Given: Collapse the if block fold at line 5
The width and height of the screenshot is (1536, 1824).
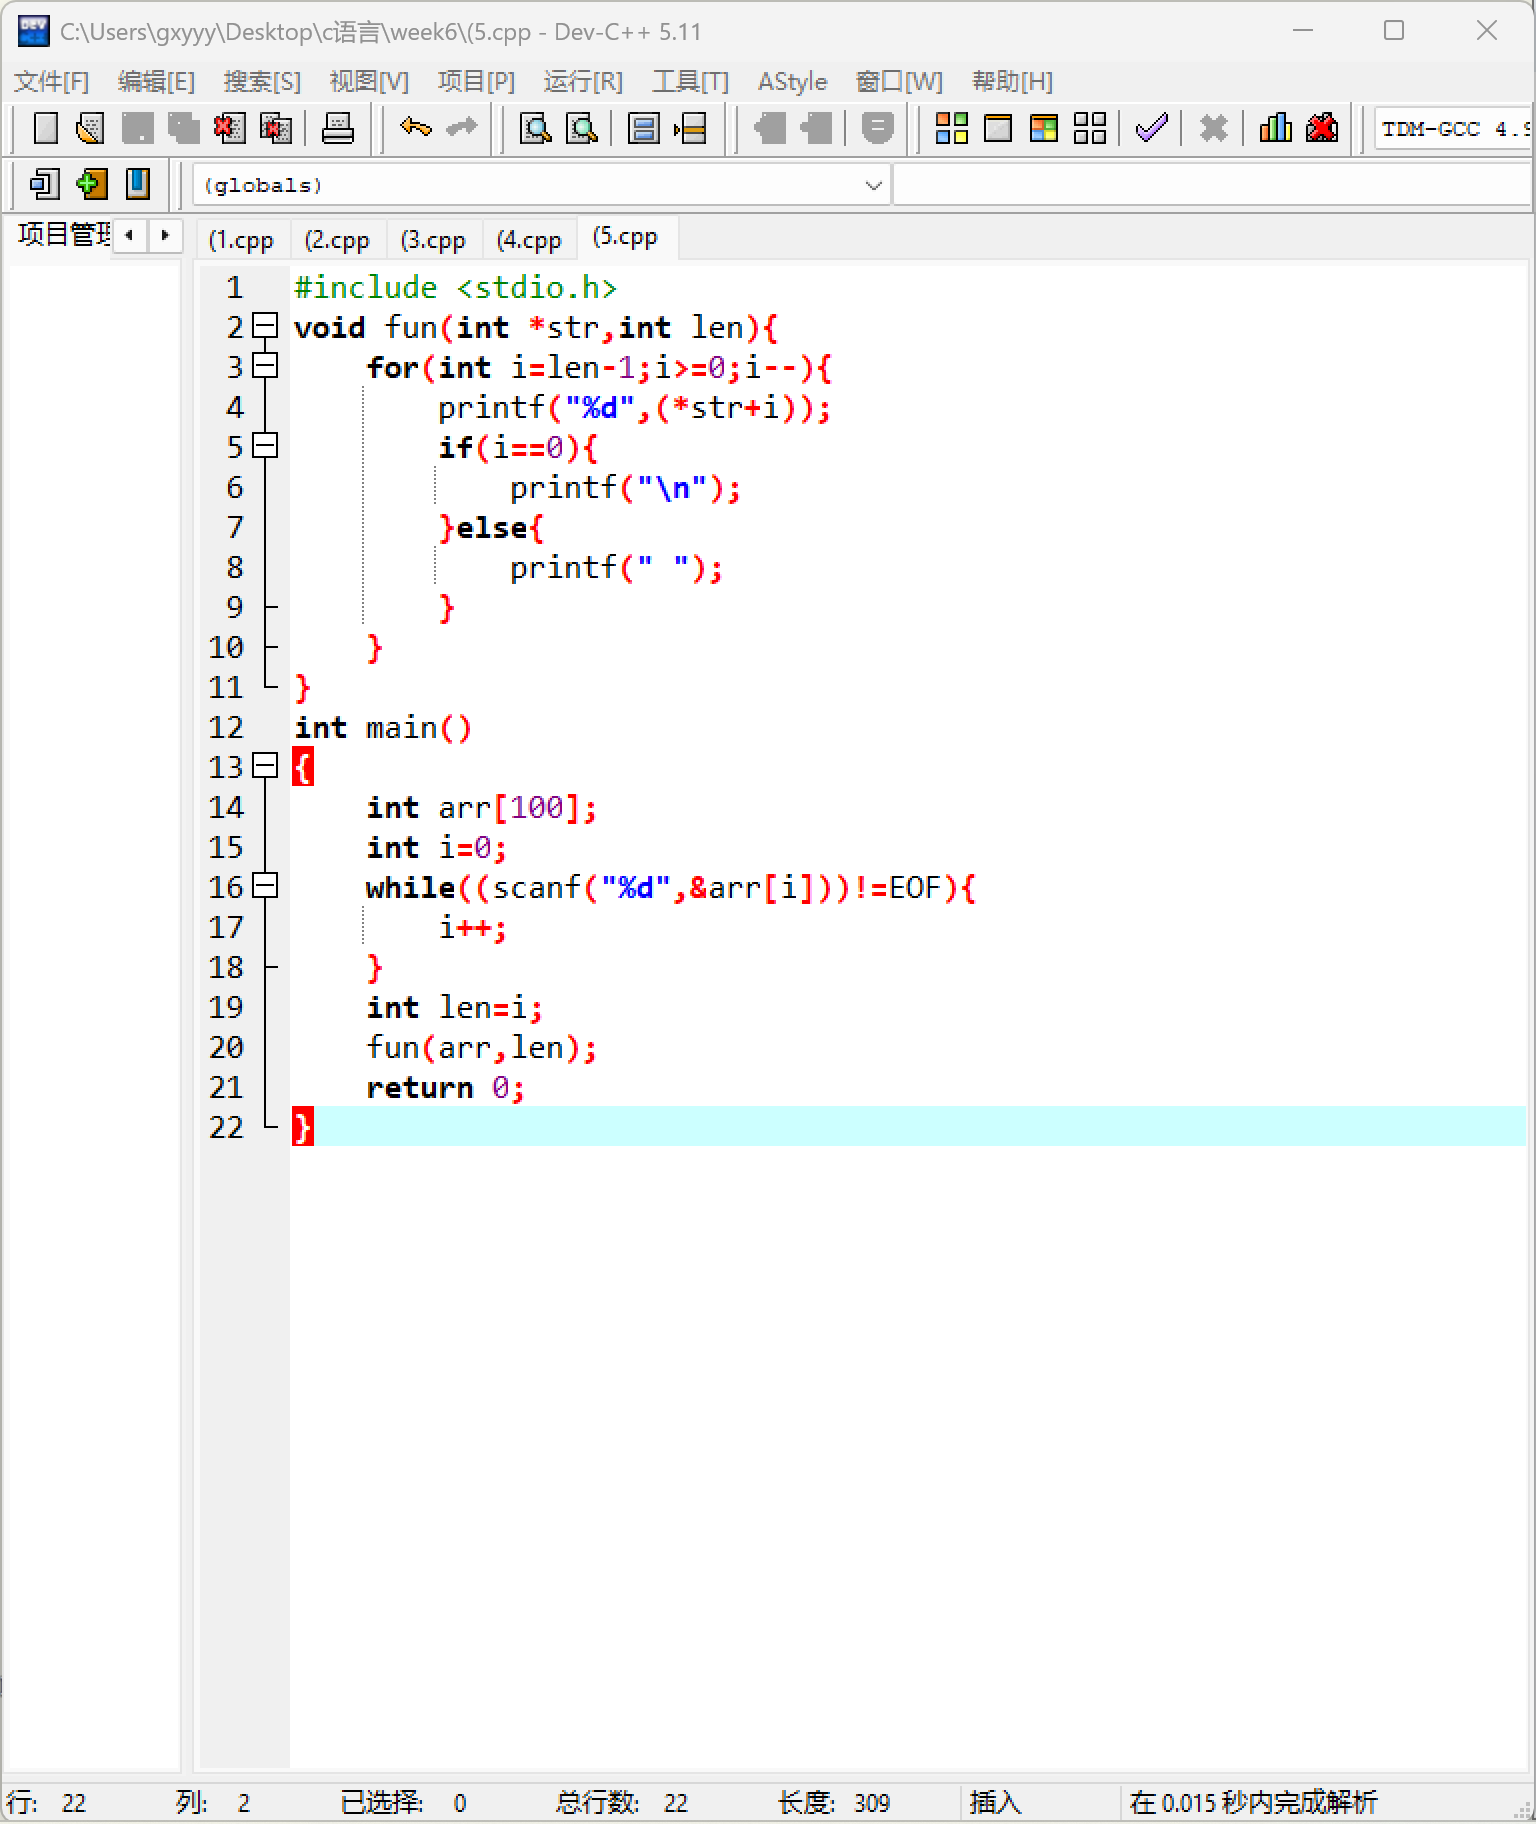Looking at the screenshot, I should pos(265,446).
